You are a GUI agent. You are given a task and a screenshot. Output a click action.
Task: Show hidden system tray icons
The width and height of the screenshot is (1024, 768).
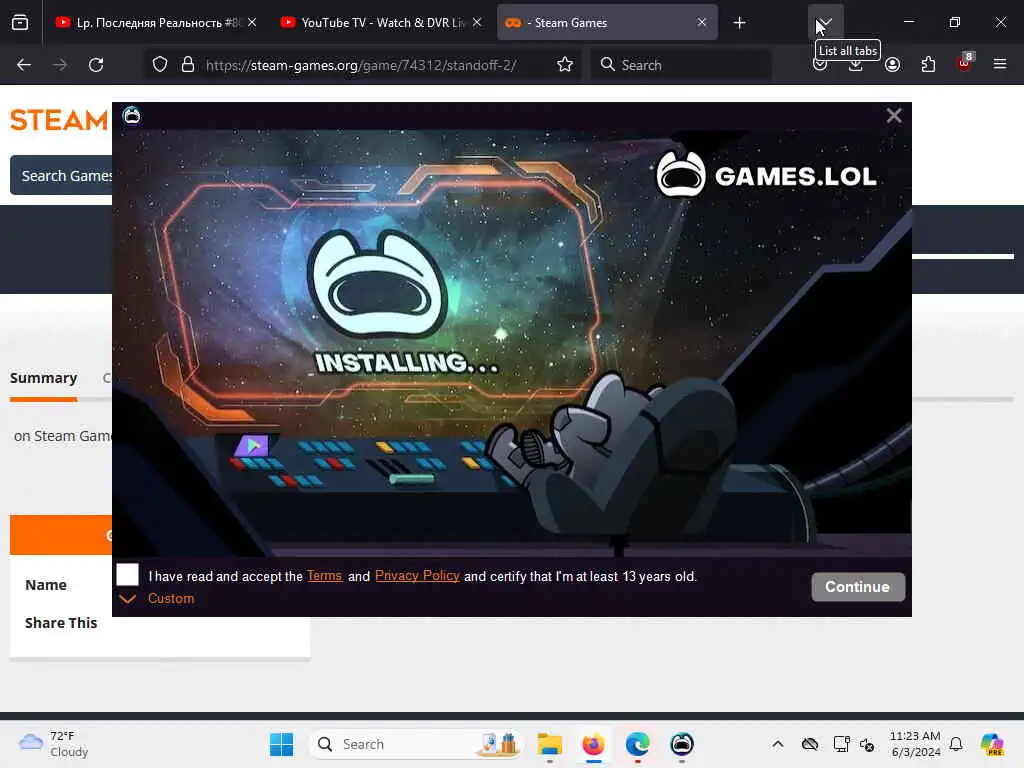pos(778,744)
